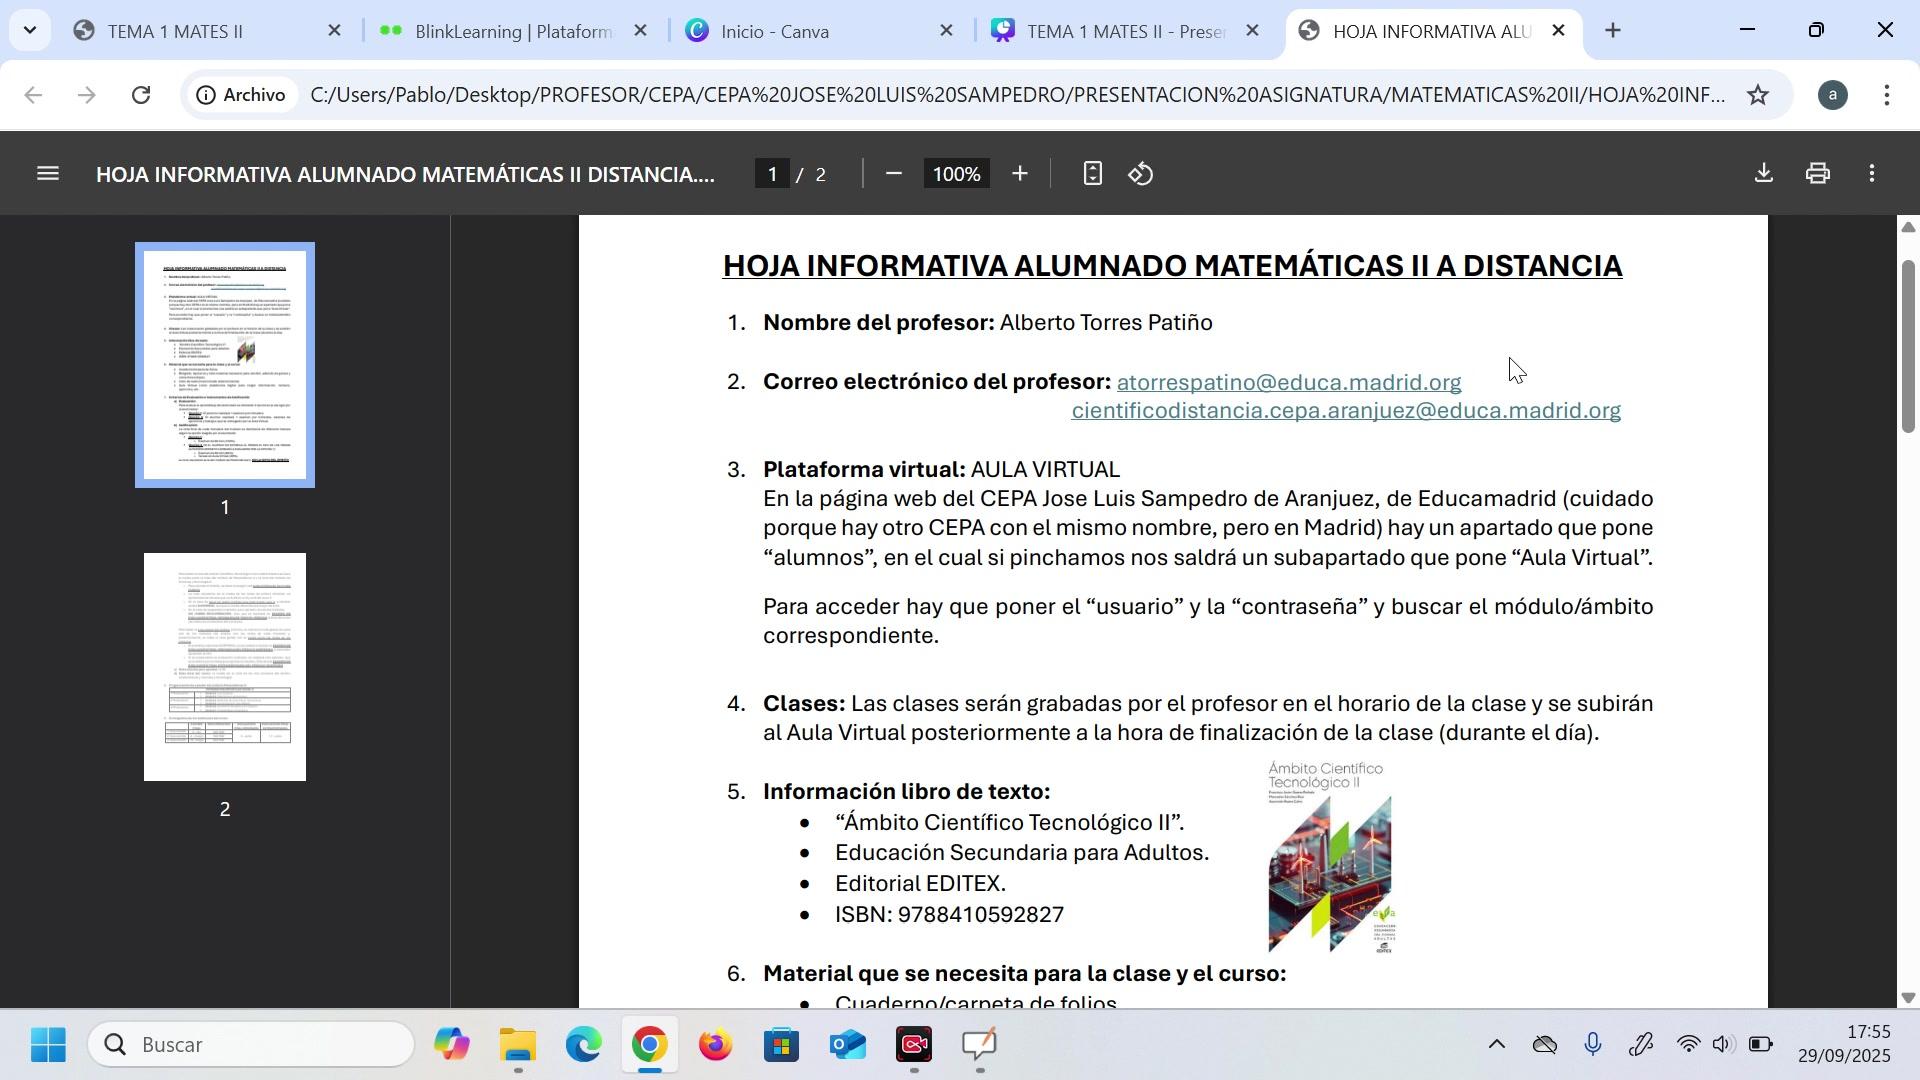
Task: Switch to the BlinkLearning tab
Action: (510, 31)
